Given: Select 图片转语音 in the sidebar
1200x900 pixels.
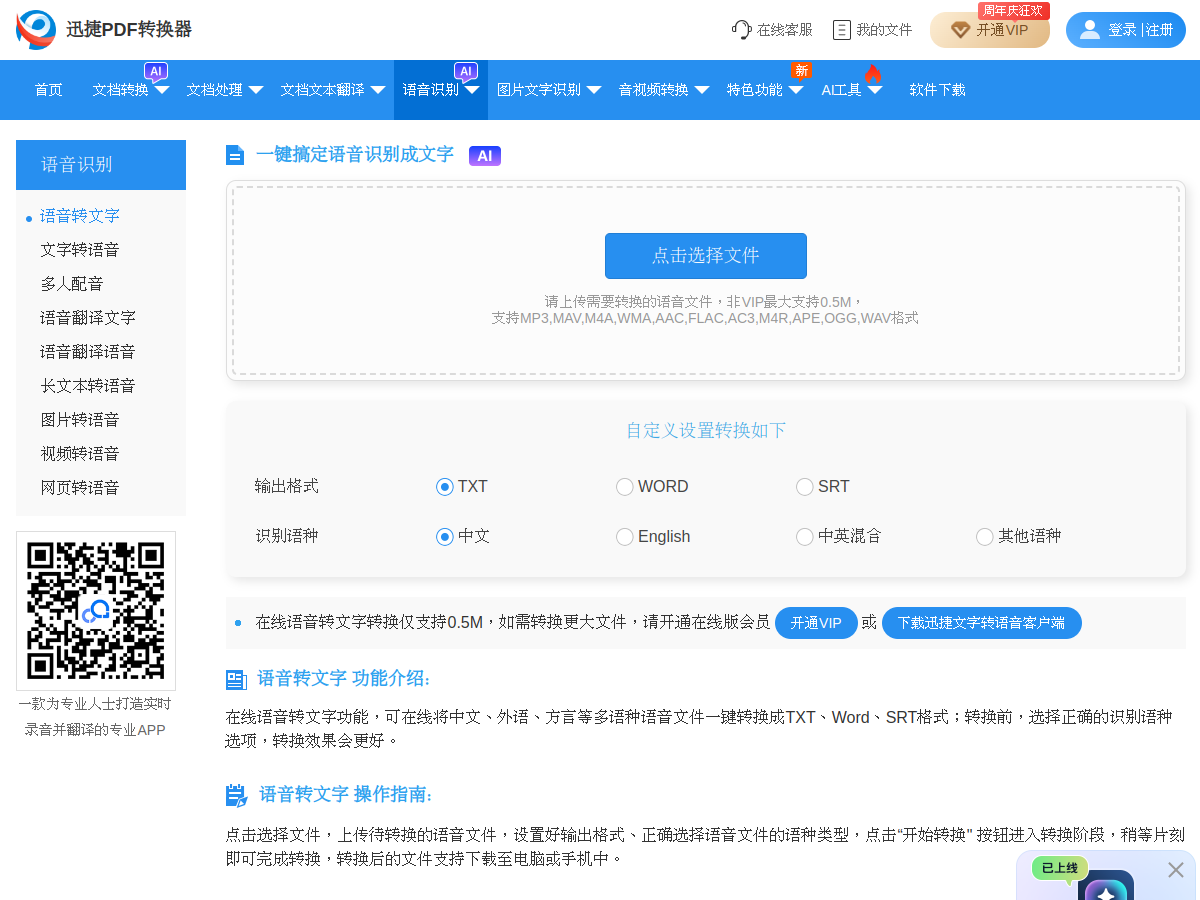Looking at the screenshot, I should (80, 420).
